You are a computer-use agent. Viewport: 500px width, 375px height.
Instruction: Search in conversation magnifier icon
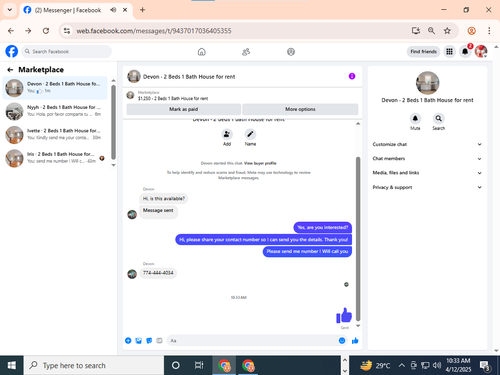439,118
